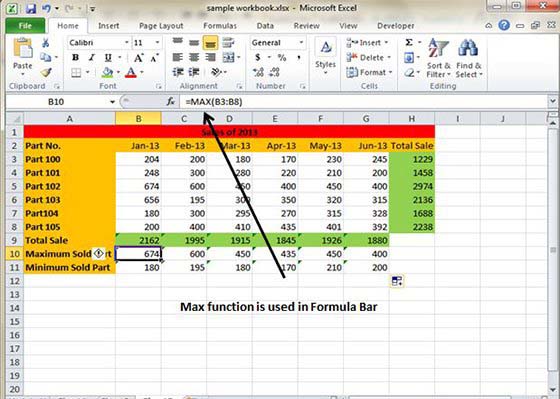Click the Copy icon in Clipboard group
This screenshot has width=560, height=399.
[46, 57]
